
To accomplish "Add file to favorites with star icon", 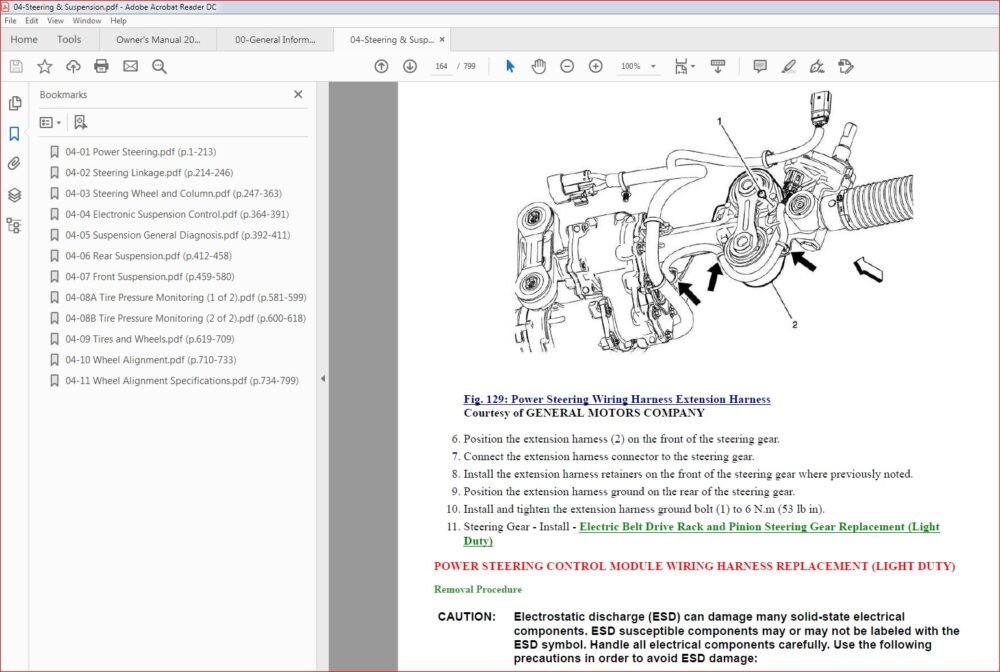I will [45, 66].
